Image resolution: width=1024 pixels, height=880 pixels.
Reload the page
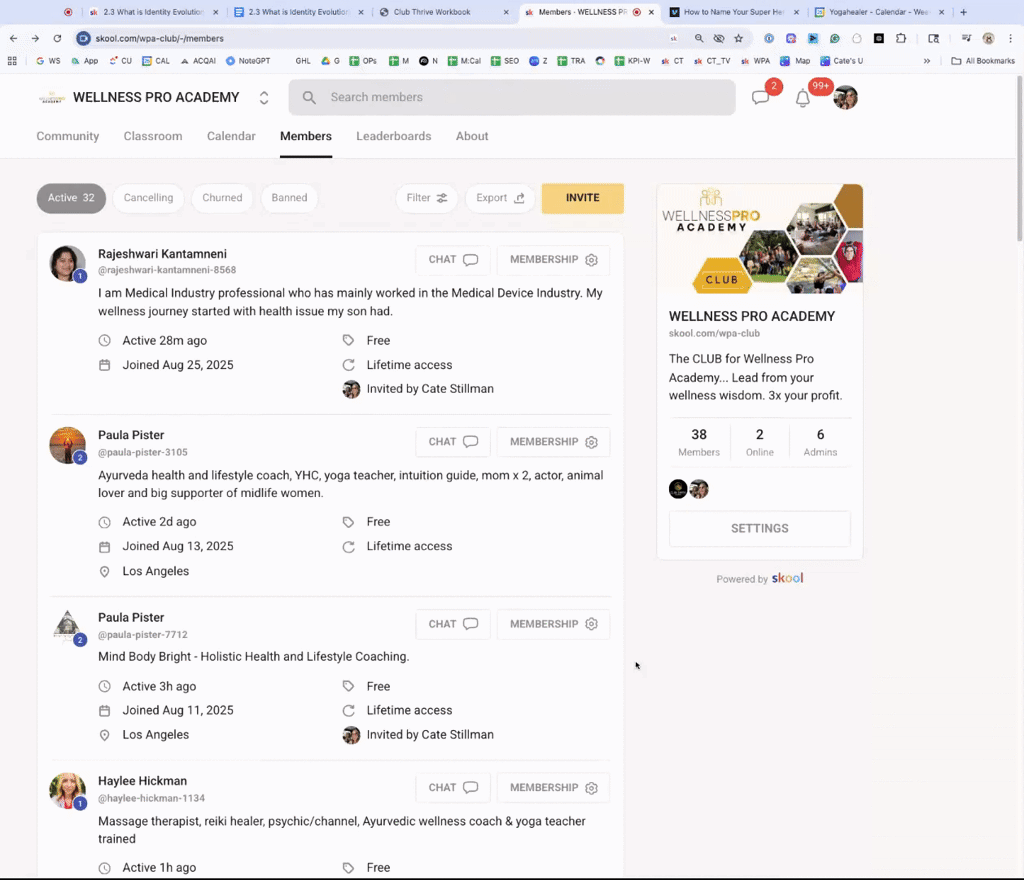57,39
